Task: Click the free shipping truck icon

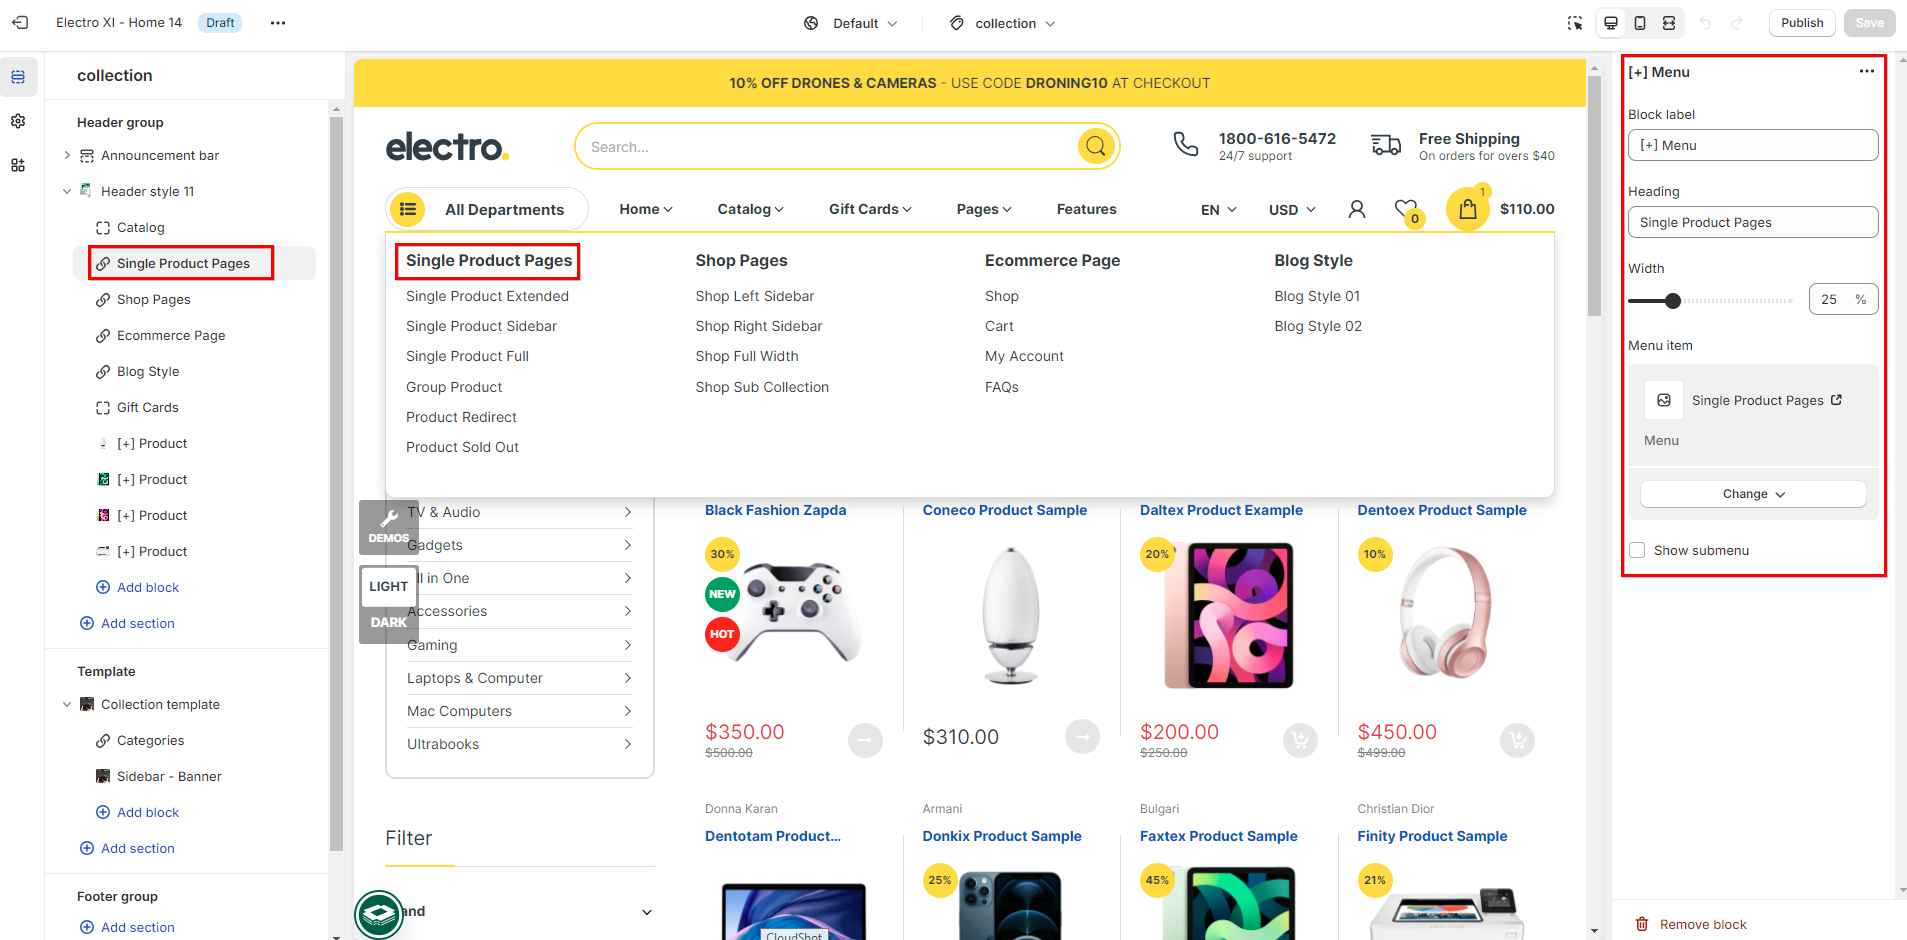Action: click(x=1386, y=146)
